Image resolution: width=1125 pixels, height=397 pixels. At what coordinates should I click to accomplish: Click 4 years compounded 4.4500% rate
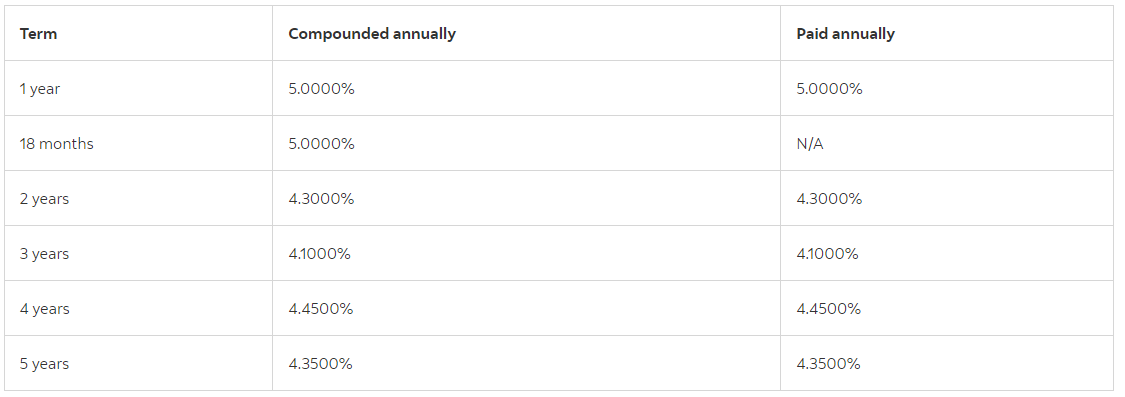pyautogui.click(x=321, y=309)
